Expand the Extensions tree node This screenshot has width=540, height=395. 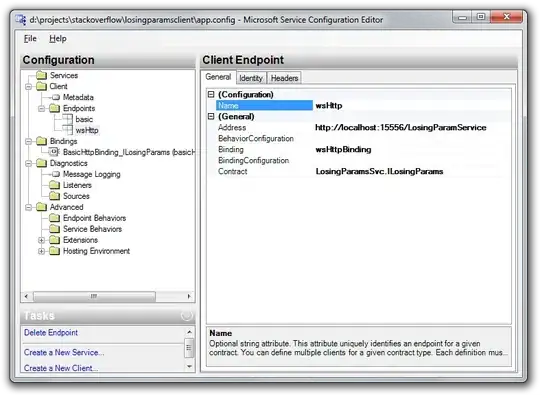pyautogui.click(x=42, y=240)
